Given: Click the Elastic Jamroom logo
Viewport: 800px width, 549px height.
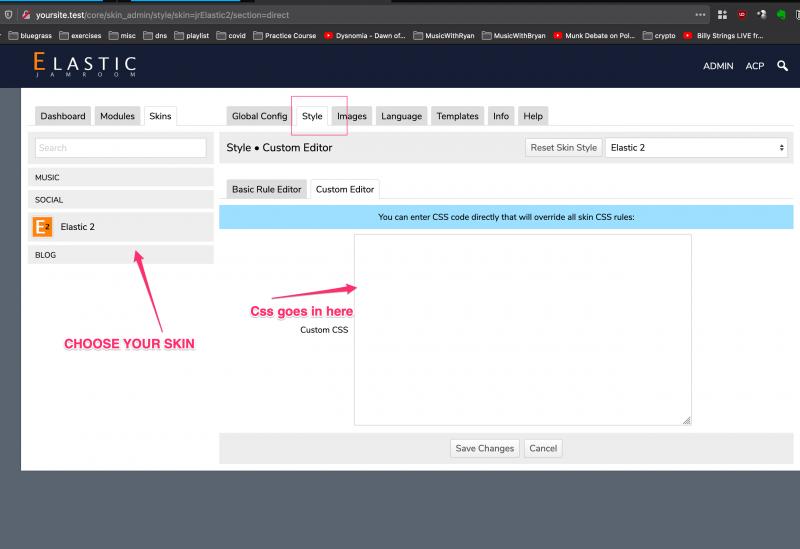Looking at the screenshot, I should (x=85, y=65).
